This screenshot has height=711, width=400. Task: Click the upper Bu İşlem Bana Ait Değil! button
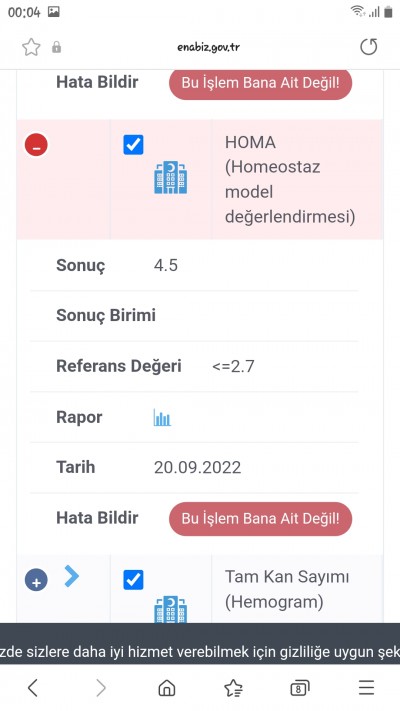tap(260, 83)
